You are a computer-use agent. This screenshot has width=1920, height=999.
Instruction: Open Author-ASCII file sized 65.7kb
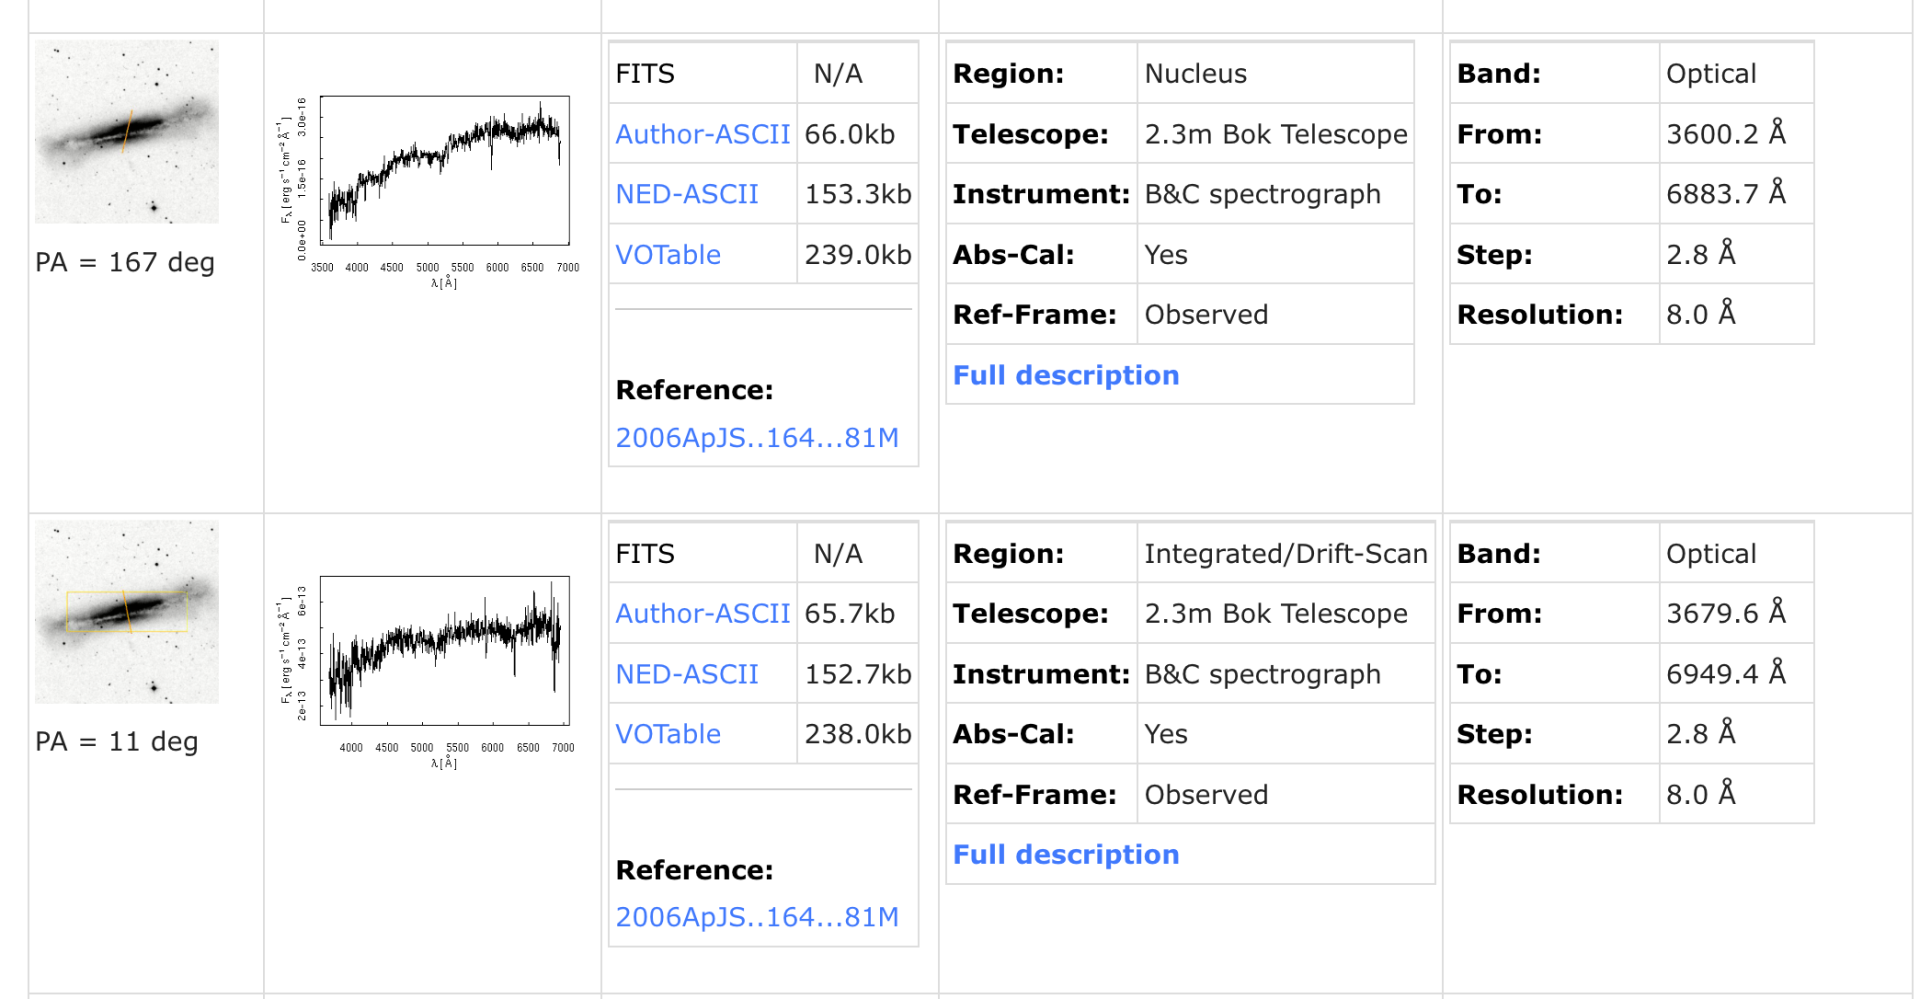tap(702, 614)
